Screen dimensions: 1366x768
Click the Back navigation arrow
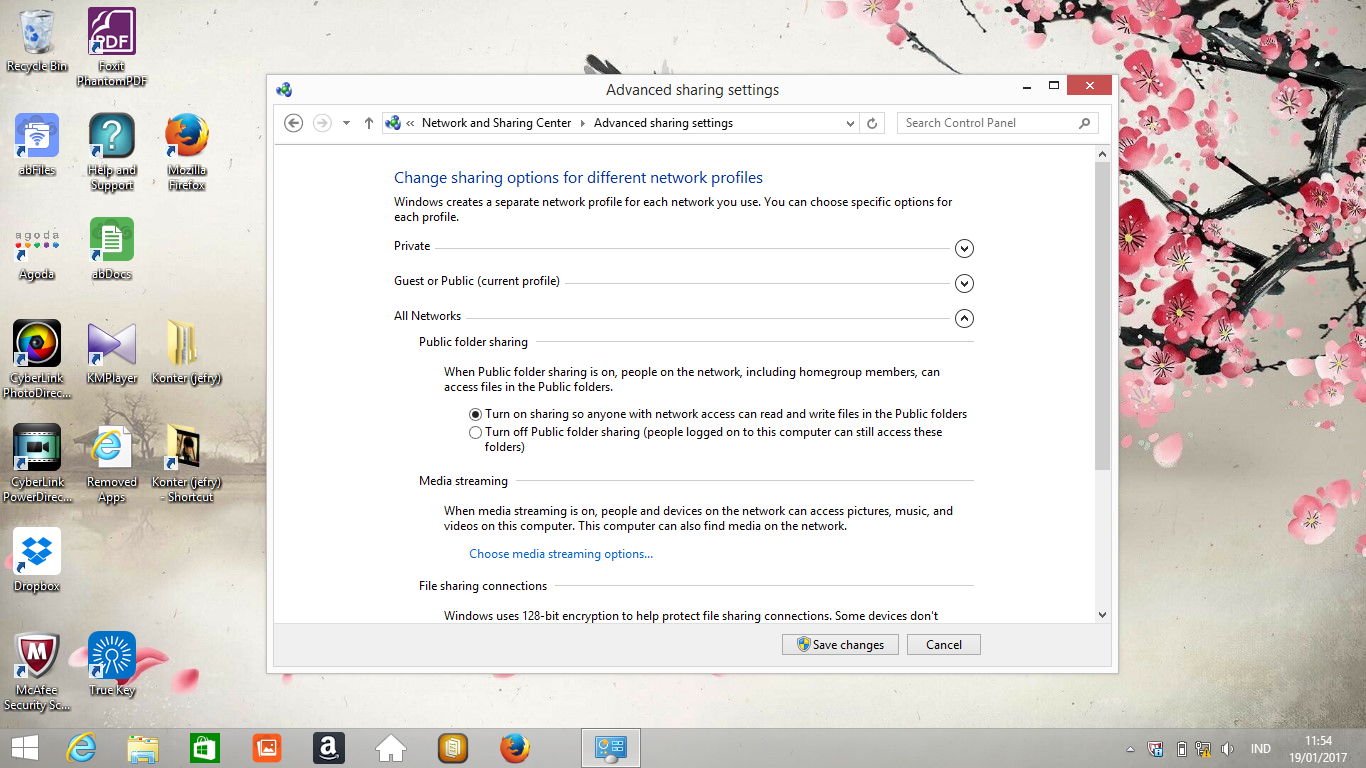coord(293,123)
